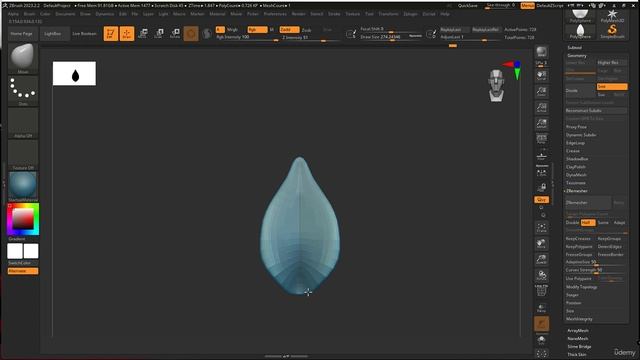The image size is (640, 360).
Task: Open the Alpha Off selector
Action: [x=23, y=123]
